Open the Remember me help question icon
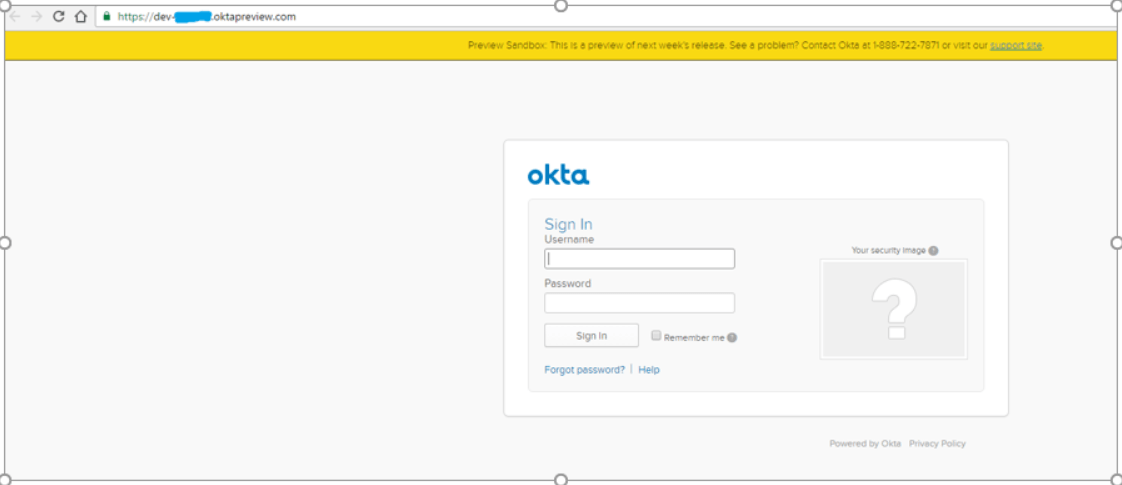 point(732,338)
